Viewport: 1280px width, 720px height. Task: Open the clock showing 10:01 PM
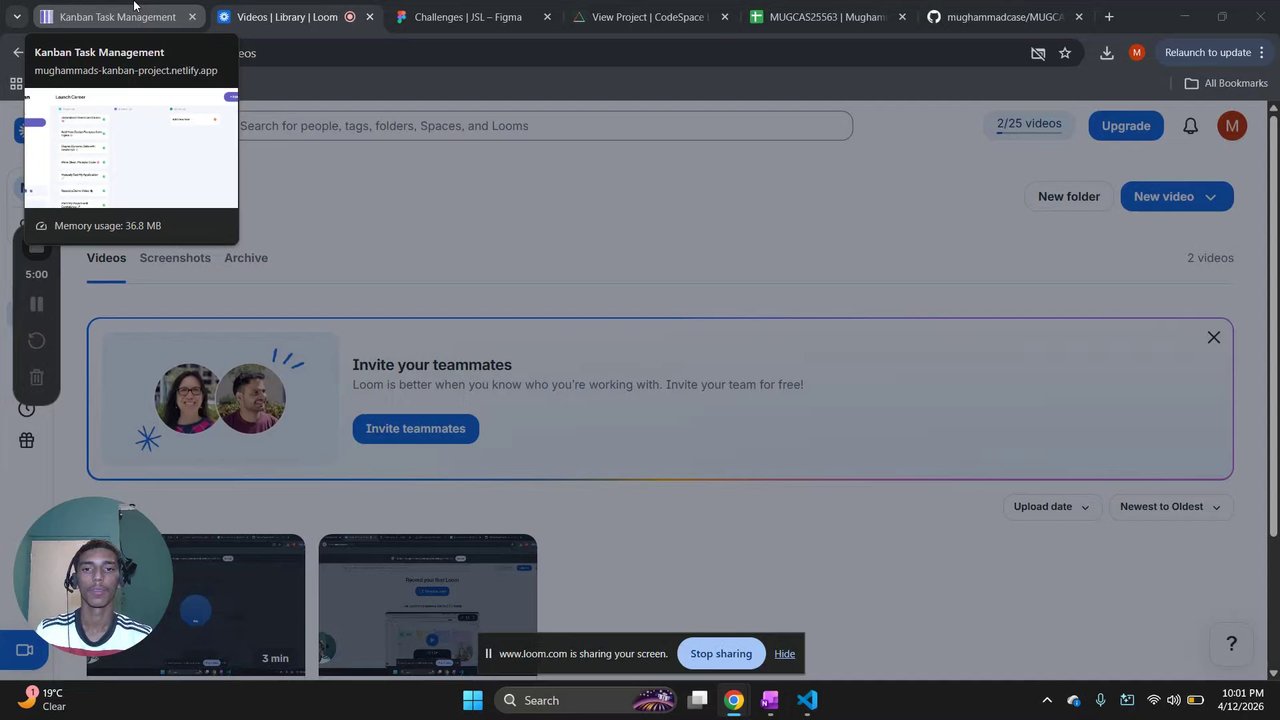1242,700
